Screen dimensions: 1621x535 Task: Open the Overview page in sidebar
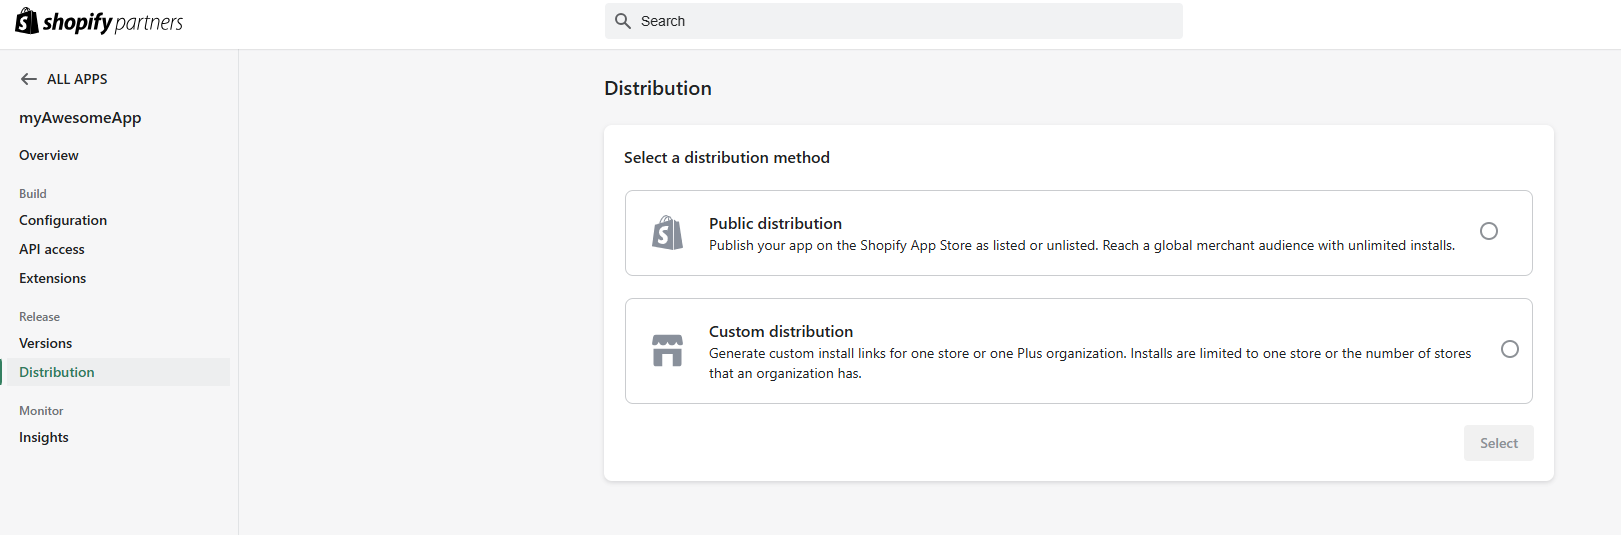pos(49,155)
